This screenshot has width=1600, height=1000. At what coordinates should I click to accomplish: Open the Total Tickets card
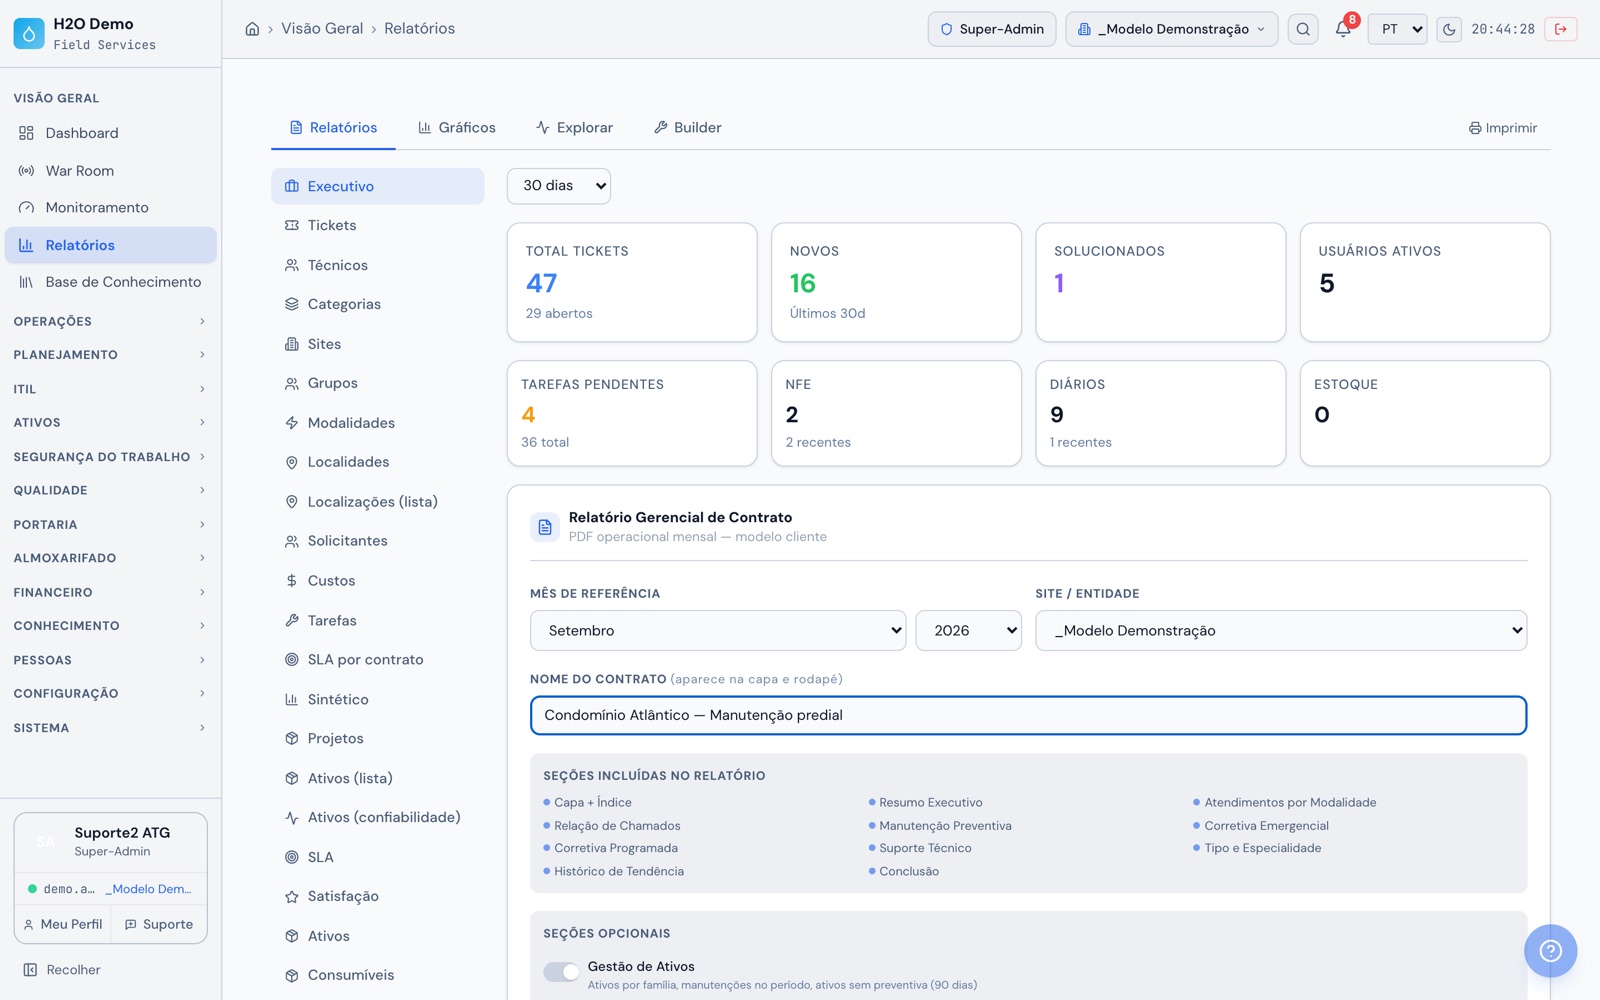point(632,282)
